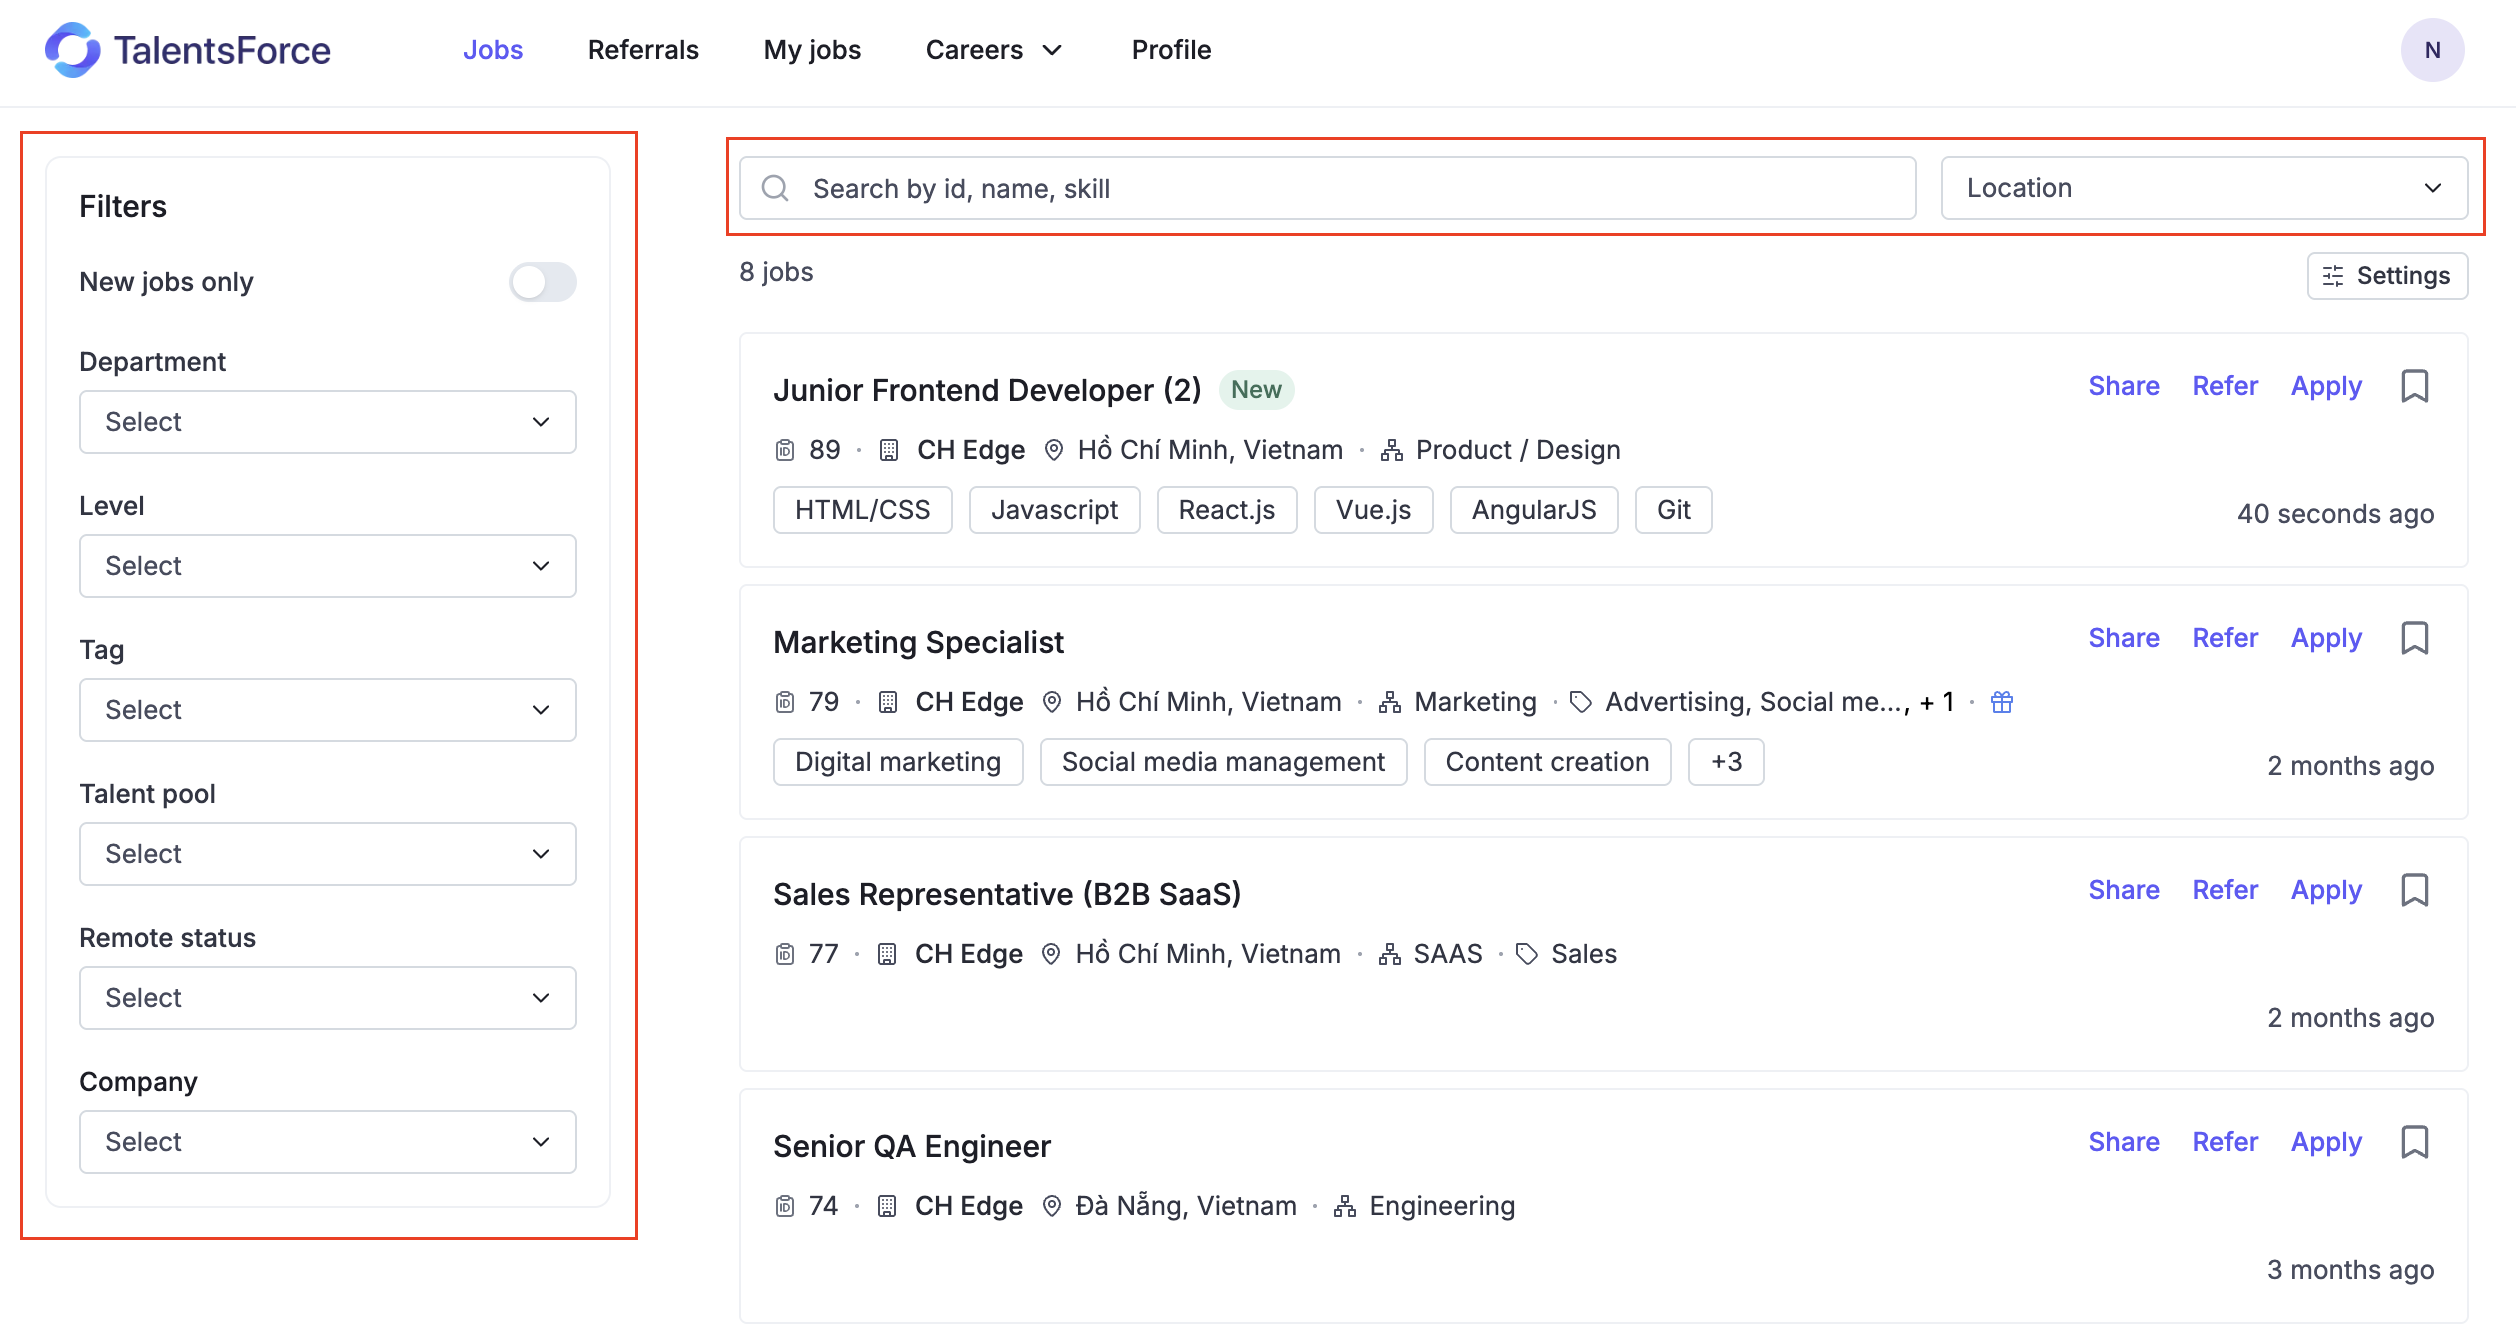Click the gift reward icon on Marketing Specialist

tap(2001, 702)
